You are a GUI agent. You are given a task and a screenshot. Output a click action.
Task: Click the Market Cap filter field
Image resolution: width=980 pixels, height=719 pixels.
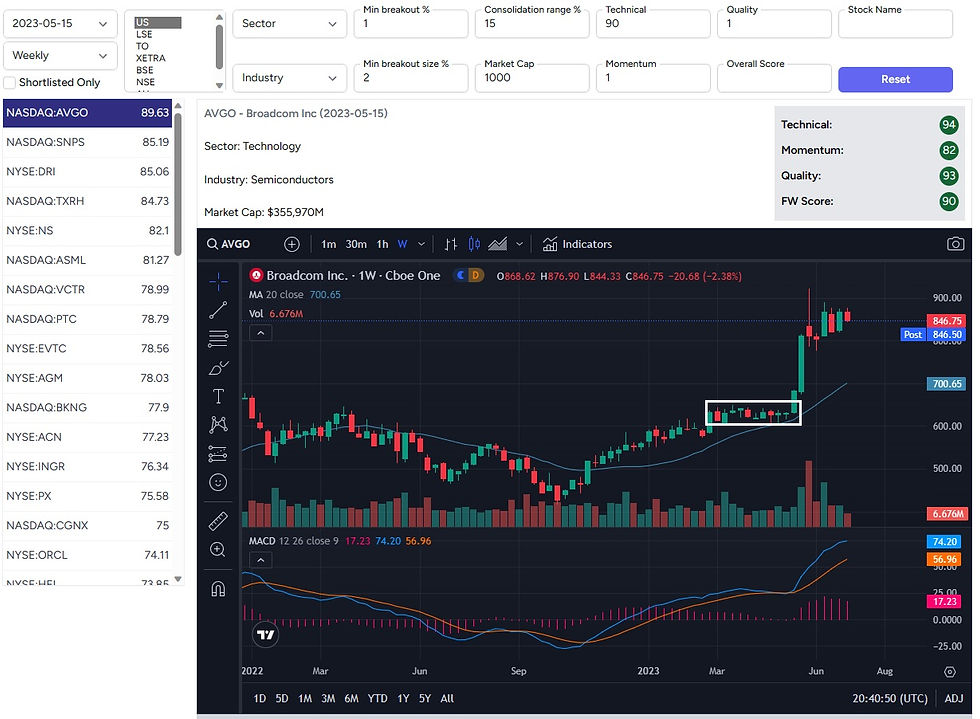(532, 78)
